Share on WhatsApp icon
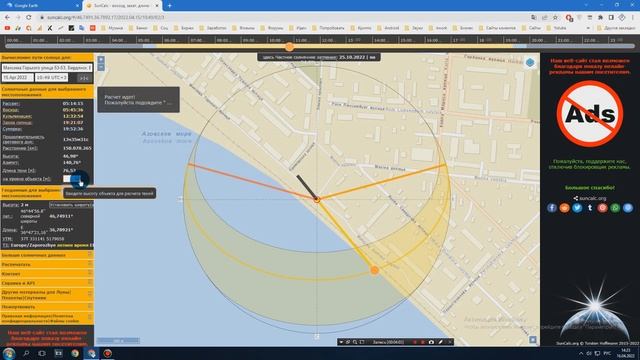Viewport: 640px width, 360px height. pos(615,208)
